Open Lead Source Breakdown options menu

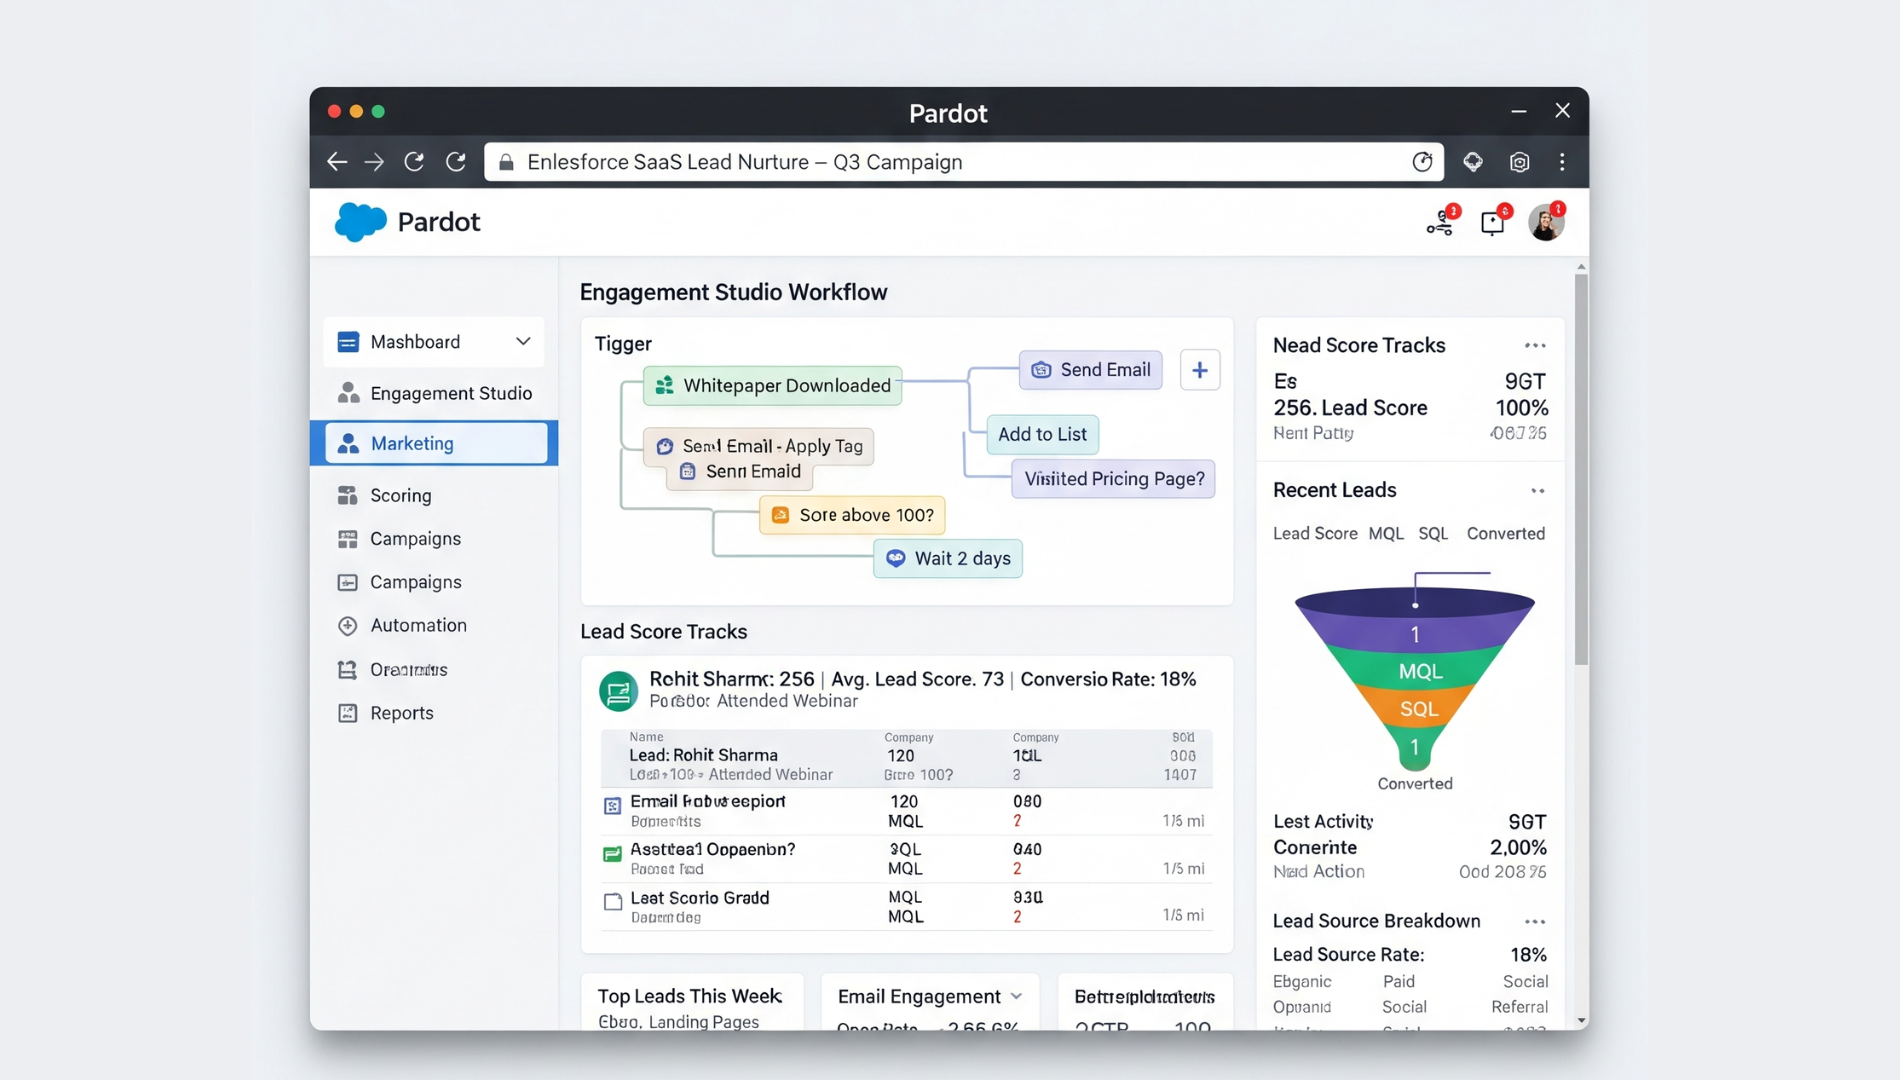[x=1535, y=922]
